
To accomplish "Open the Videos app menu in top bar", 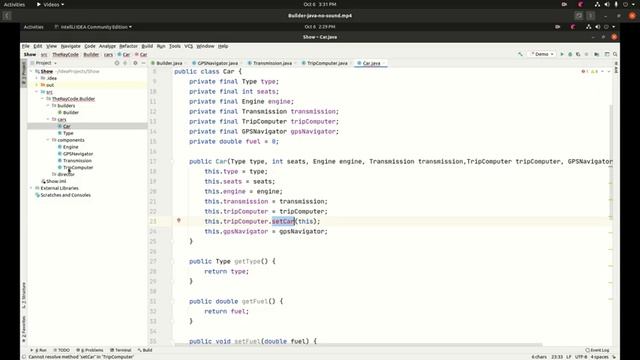I will coord(51,4).
